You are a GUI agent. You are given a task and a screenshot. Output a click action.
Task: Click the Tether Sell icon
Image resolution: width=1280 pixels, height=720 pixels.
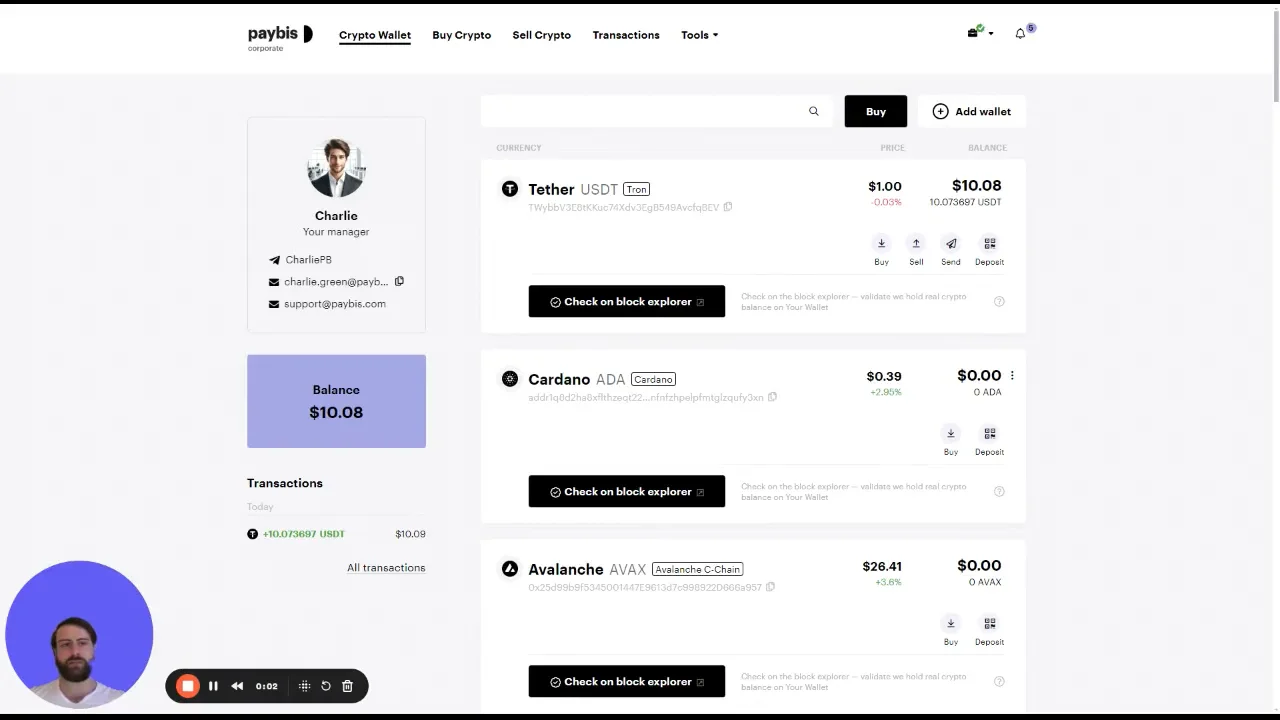tap(916, 250)
